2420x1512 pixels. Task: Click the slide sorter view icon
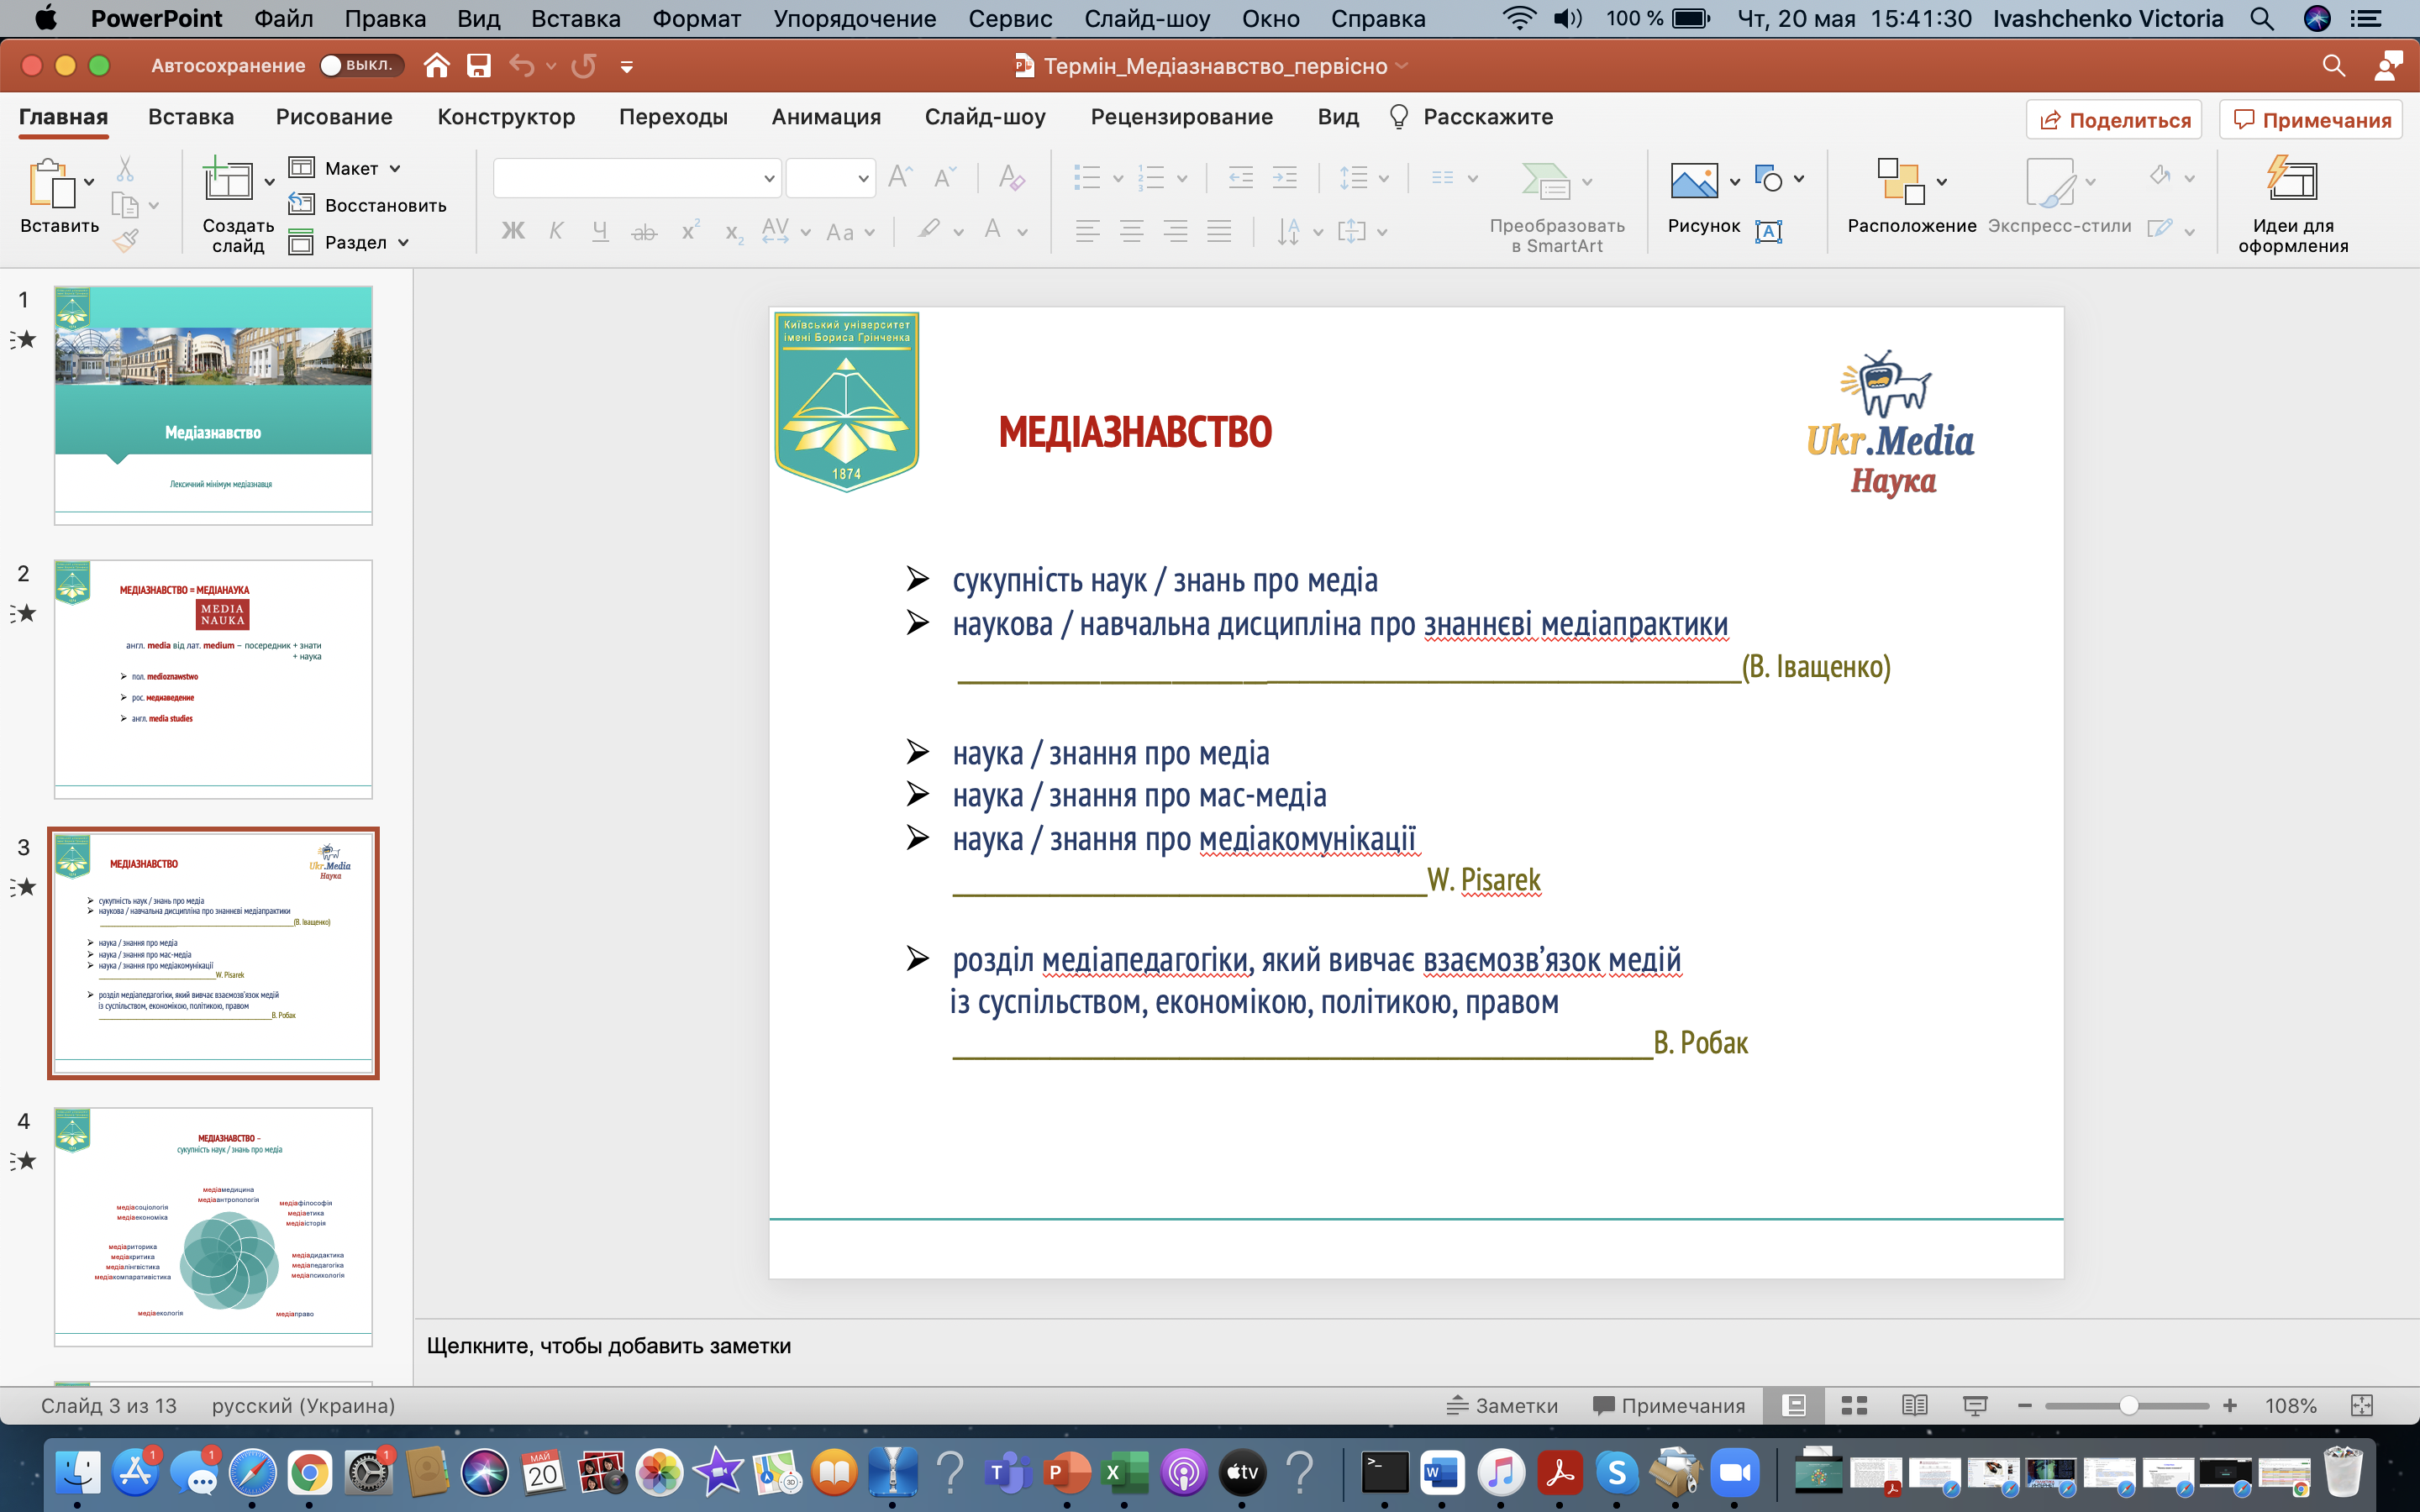(1854, 1405)
